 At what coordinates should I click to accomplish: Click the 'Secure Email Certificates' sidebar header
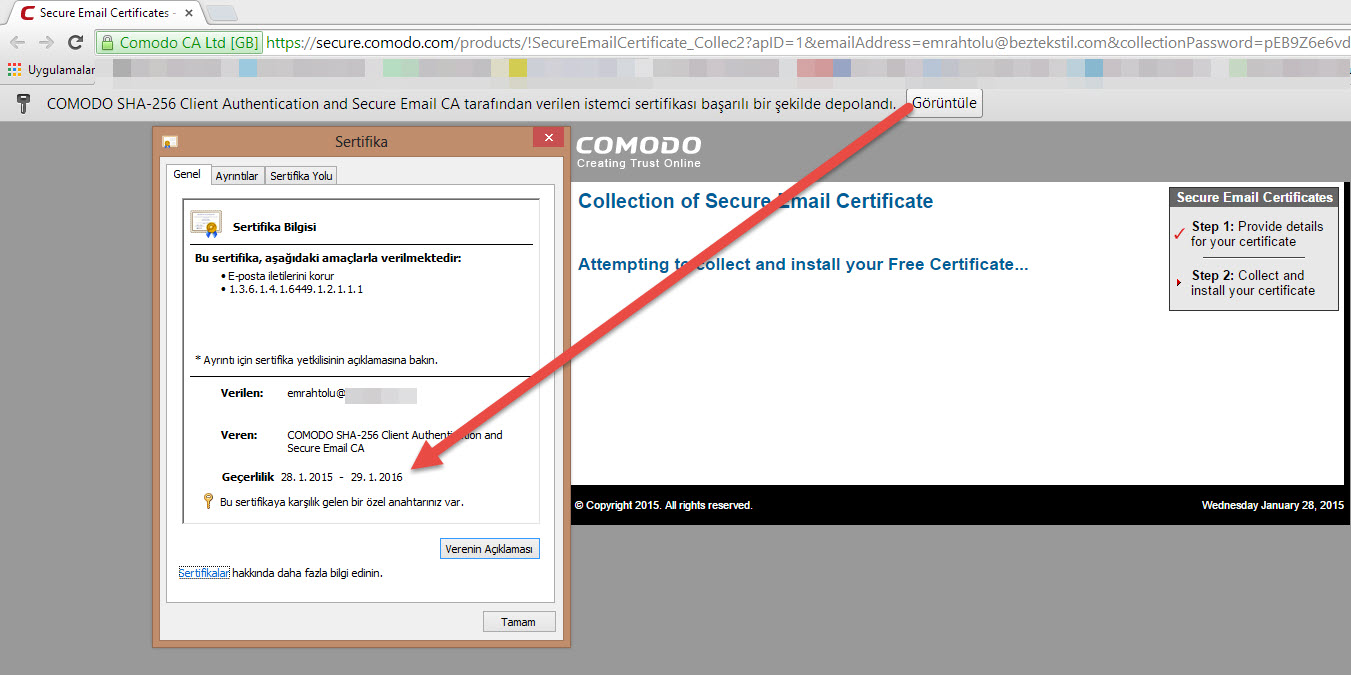pyautogui.click(x=1254, y=198)
